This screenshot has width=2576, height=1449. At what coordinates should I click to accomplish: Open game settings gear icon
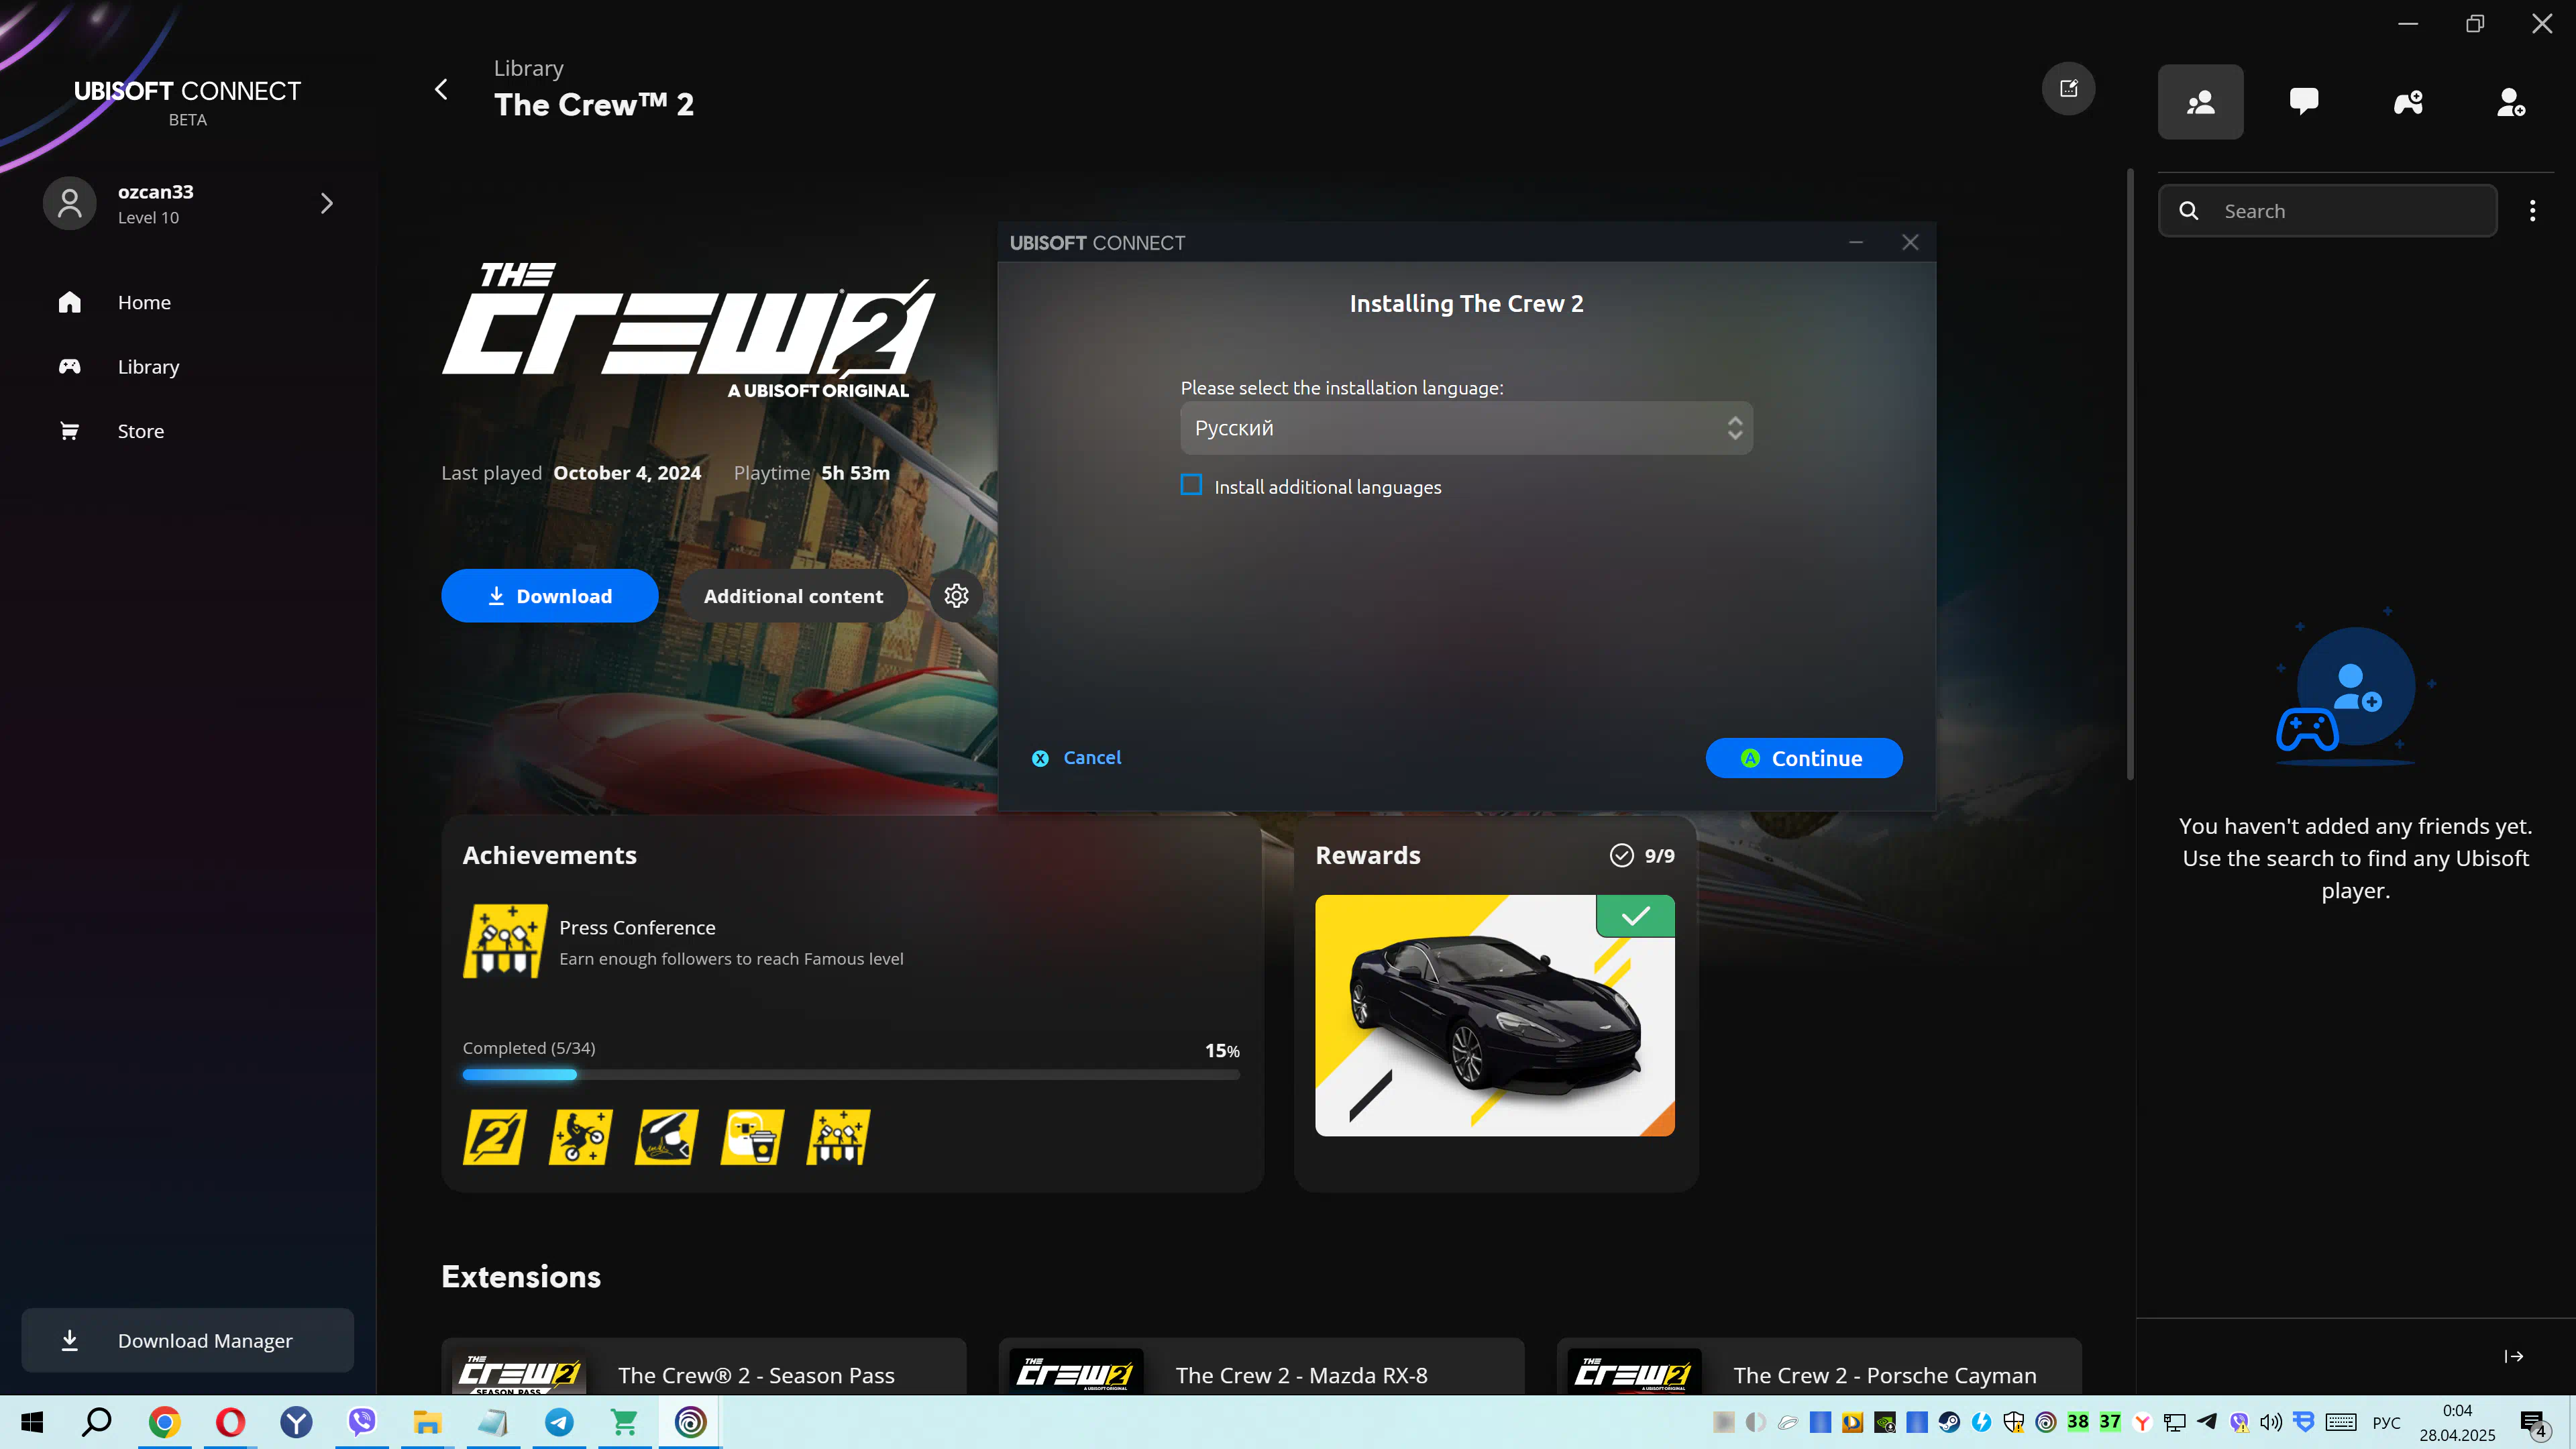(x=956, y=596)
